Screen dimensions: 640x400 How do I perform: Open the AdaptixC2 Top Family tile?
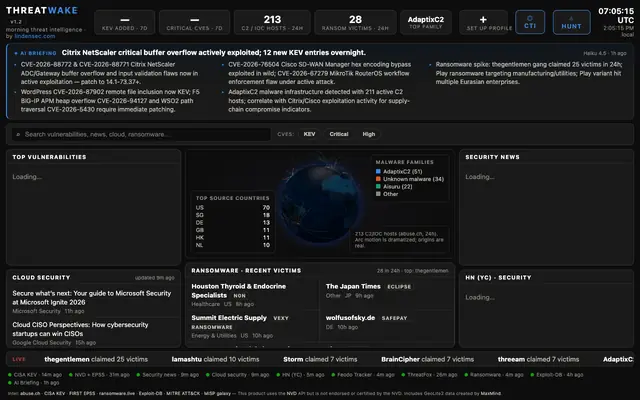[x=426, y=22]
